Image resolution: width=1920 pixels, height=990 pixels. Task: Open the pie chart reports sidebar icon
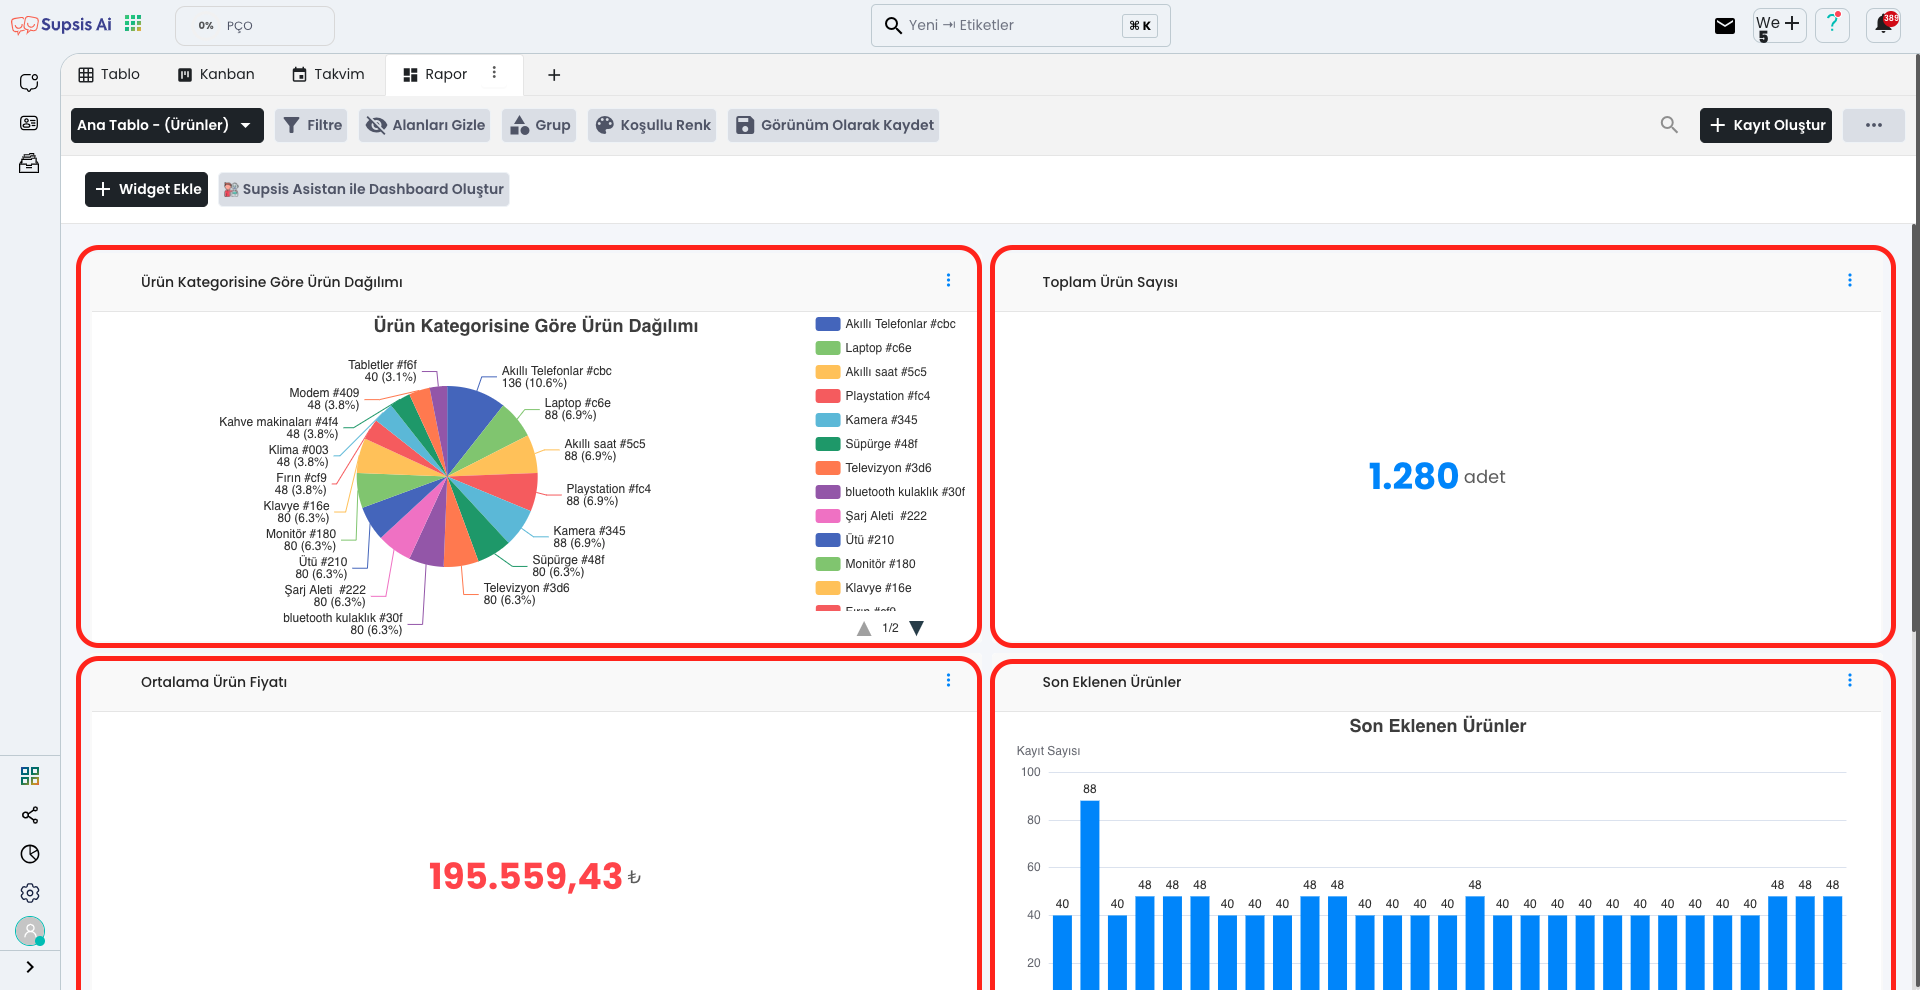[x=30, y=854]
